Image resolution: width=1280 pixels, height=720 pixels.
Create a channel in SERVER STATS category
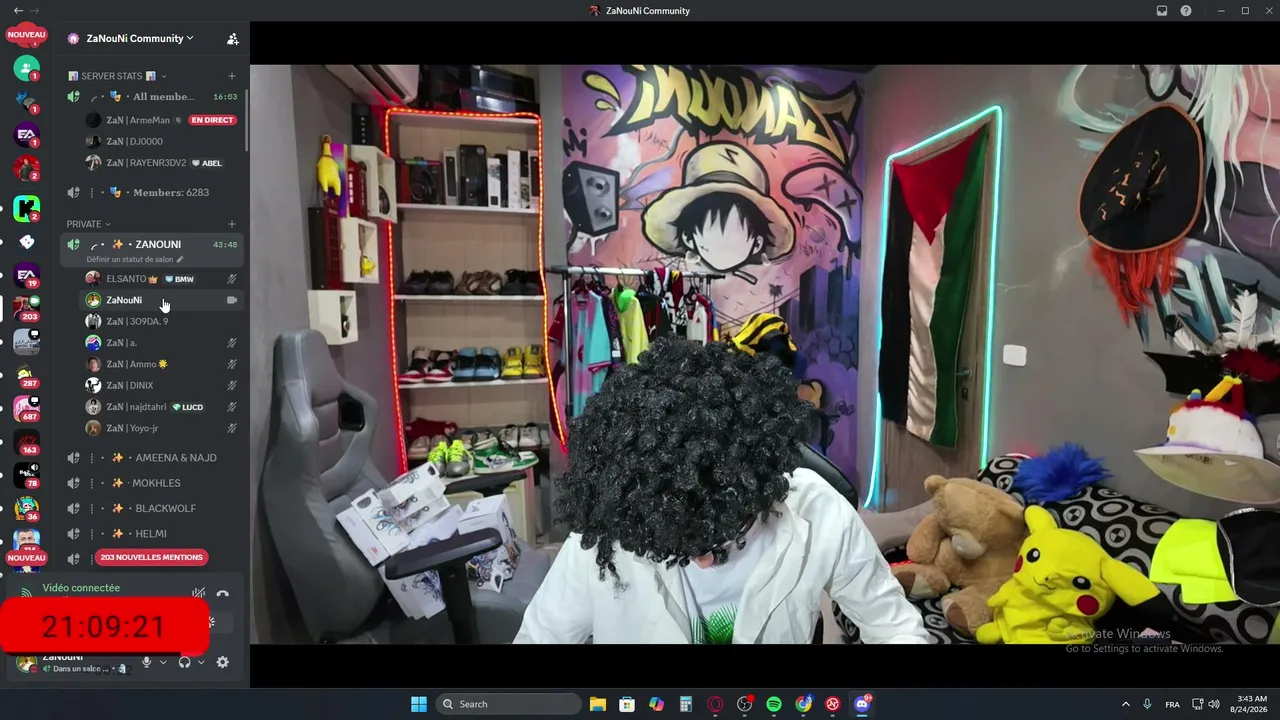[x=232, y=76]
